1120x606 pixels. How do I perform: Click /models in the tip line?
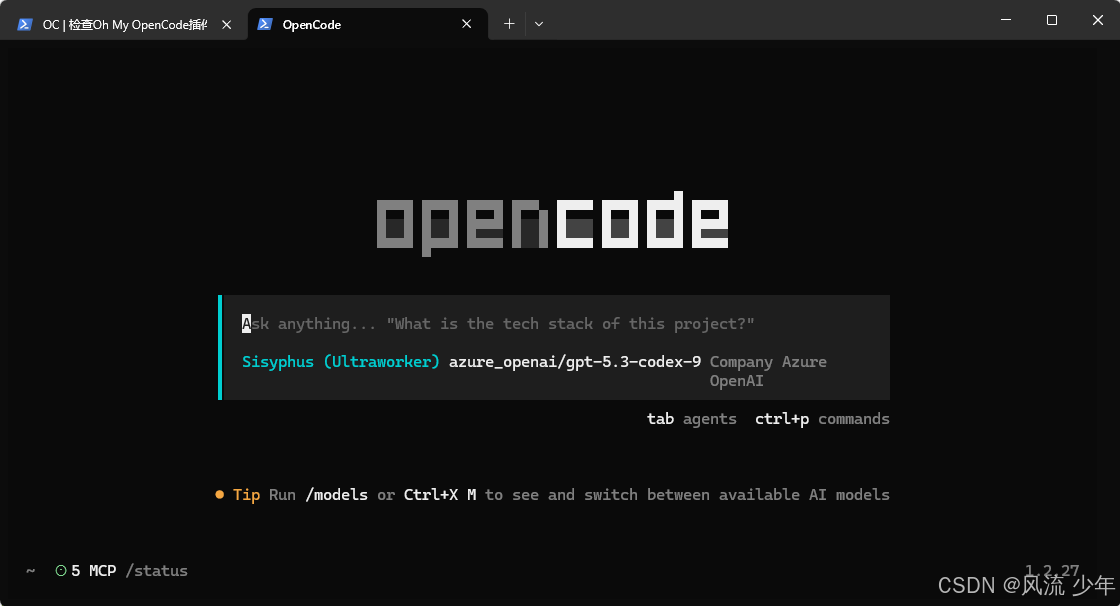(x=336, y=495)
